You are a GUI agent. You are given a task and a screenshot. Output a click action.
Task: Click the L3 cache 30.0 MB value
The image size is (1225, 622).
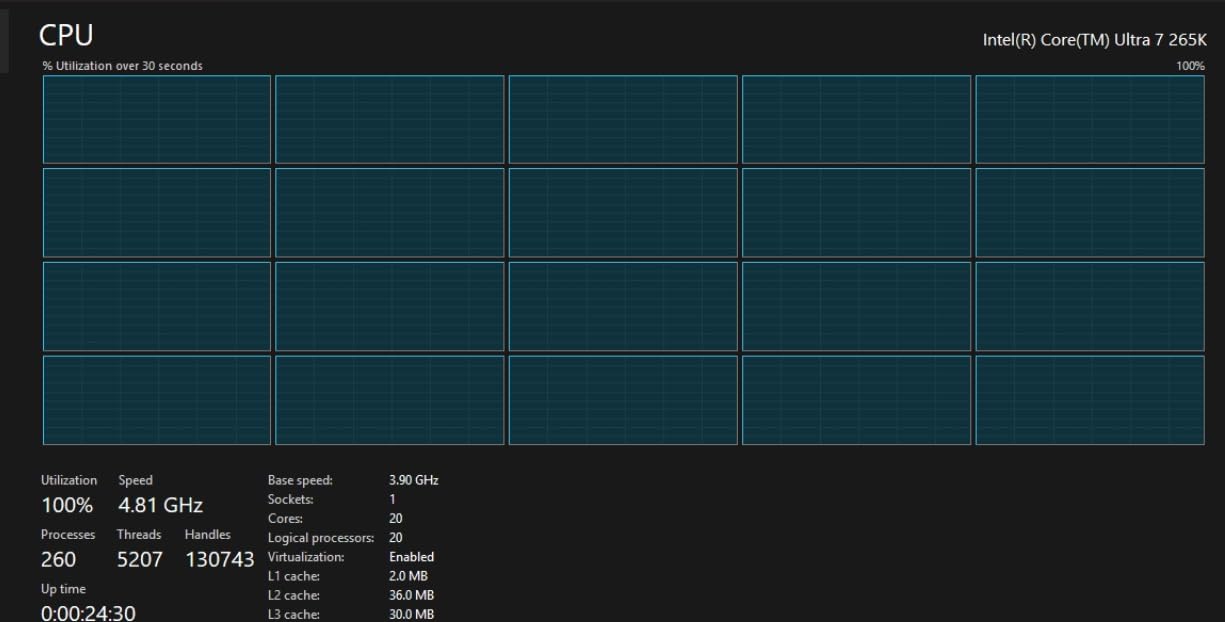411,614
